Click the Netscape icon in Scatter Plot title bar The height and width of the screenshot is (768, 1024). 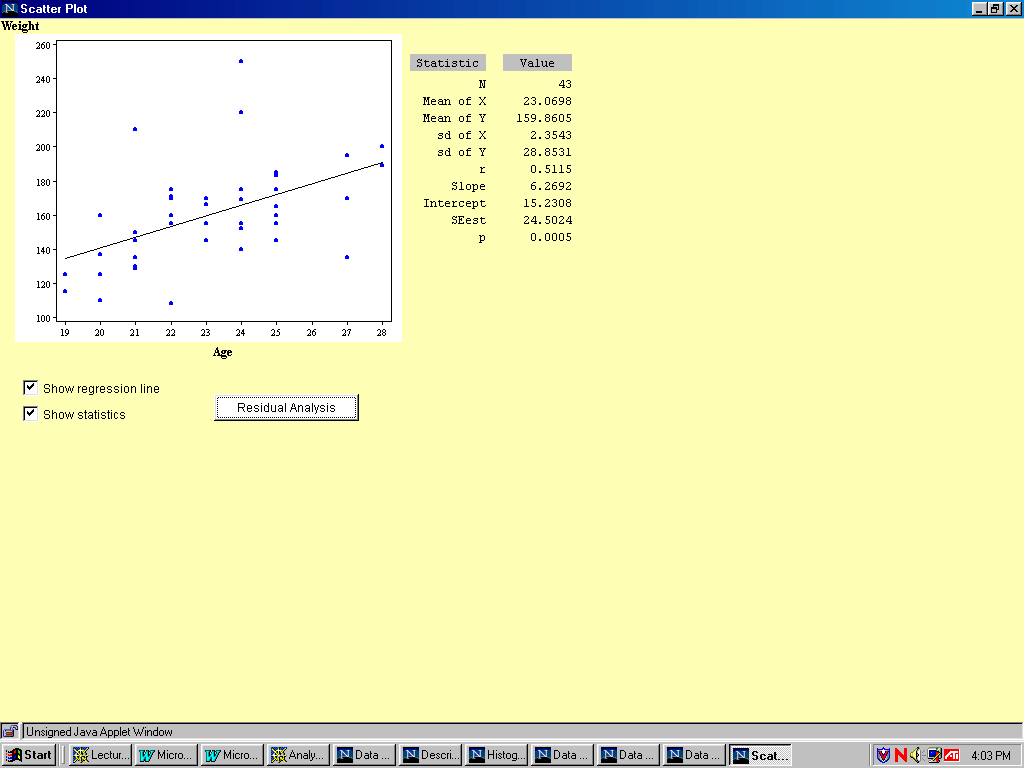[10, 9]
